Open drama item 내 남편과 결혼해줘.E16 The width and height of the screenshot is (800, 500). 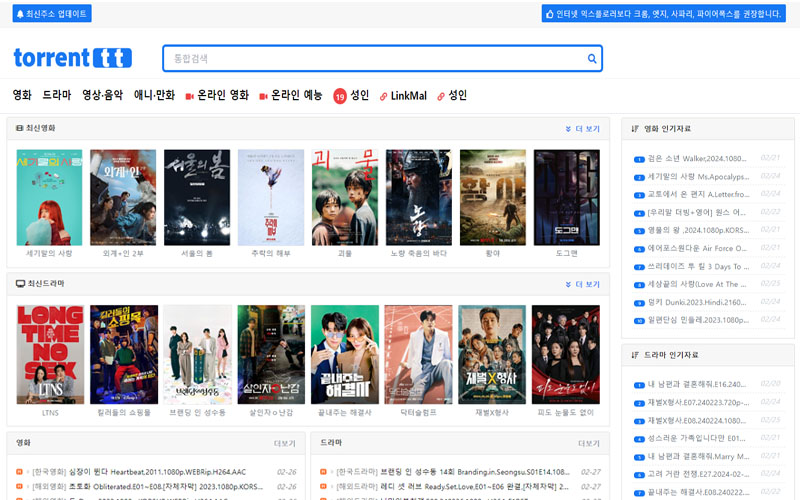coord(699,385)
